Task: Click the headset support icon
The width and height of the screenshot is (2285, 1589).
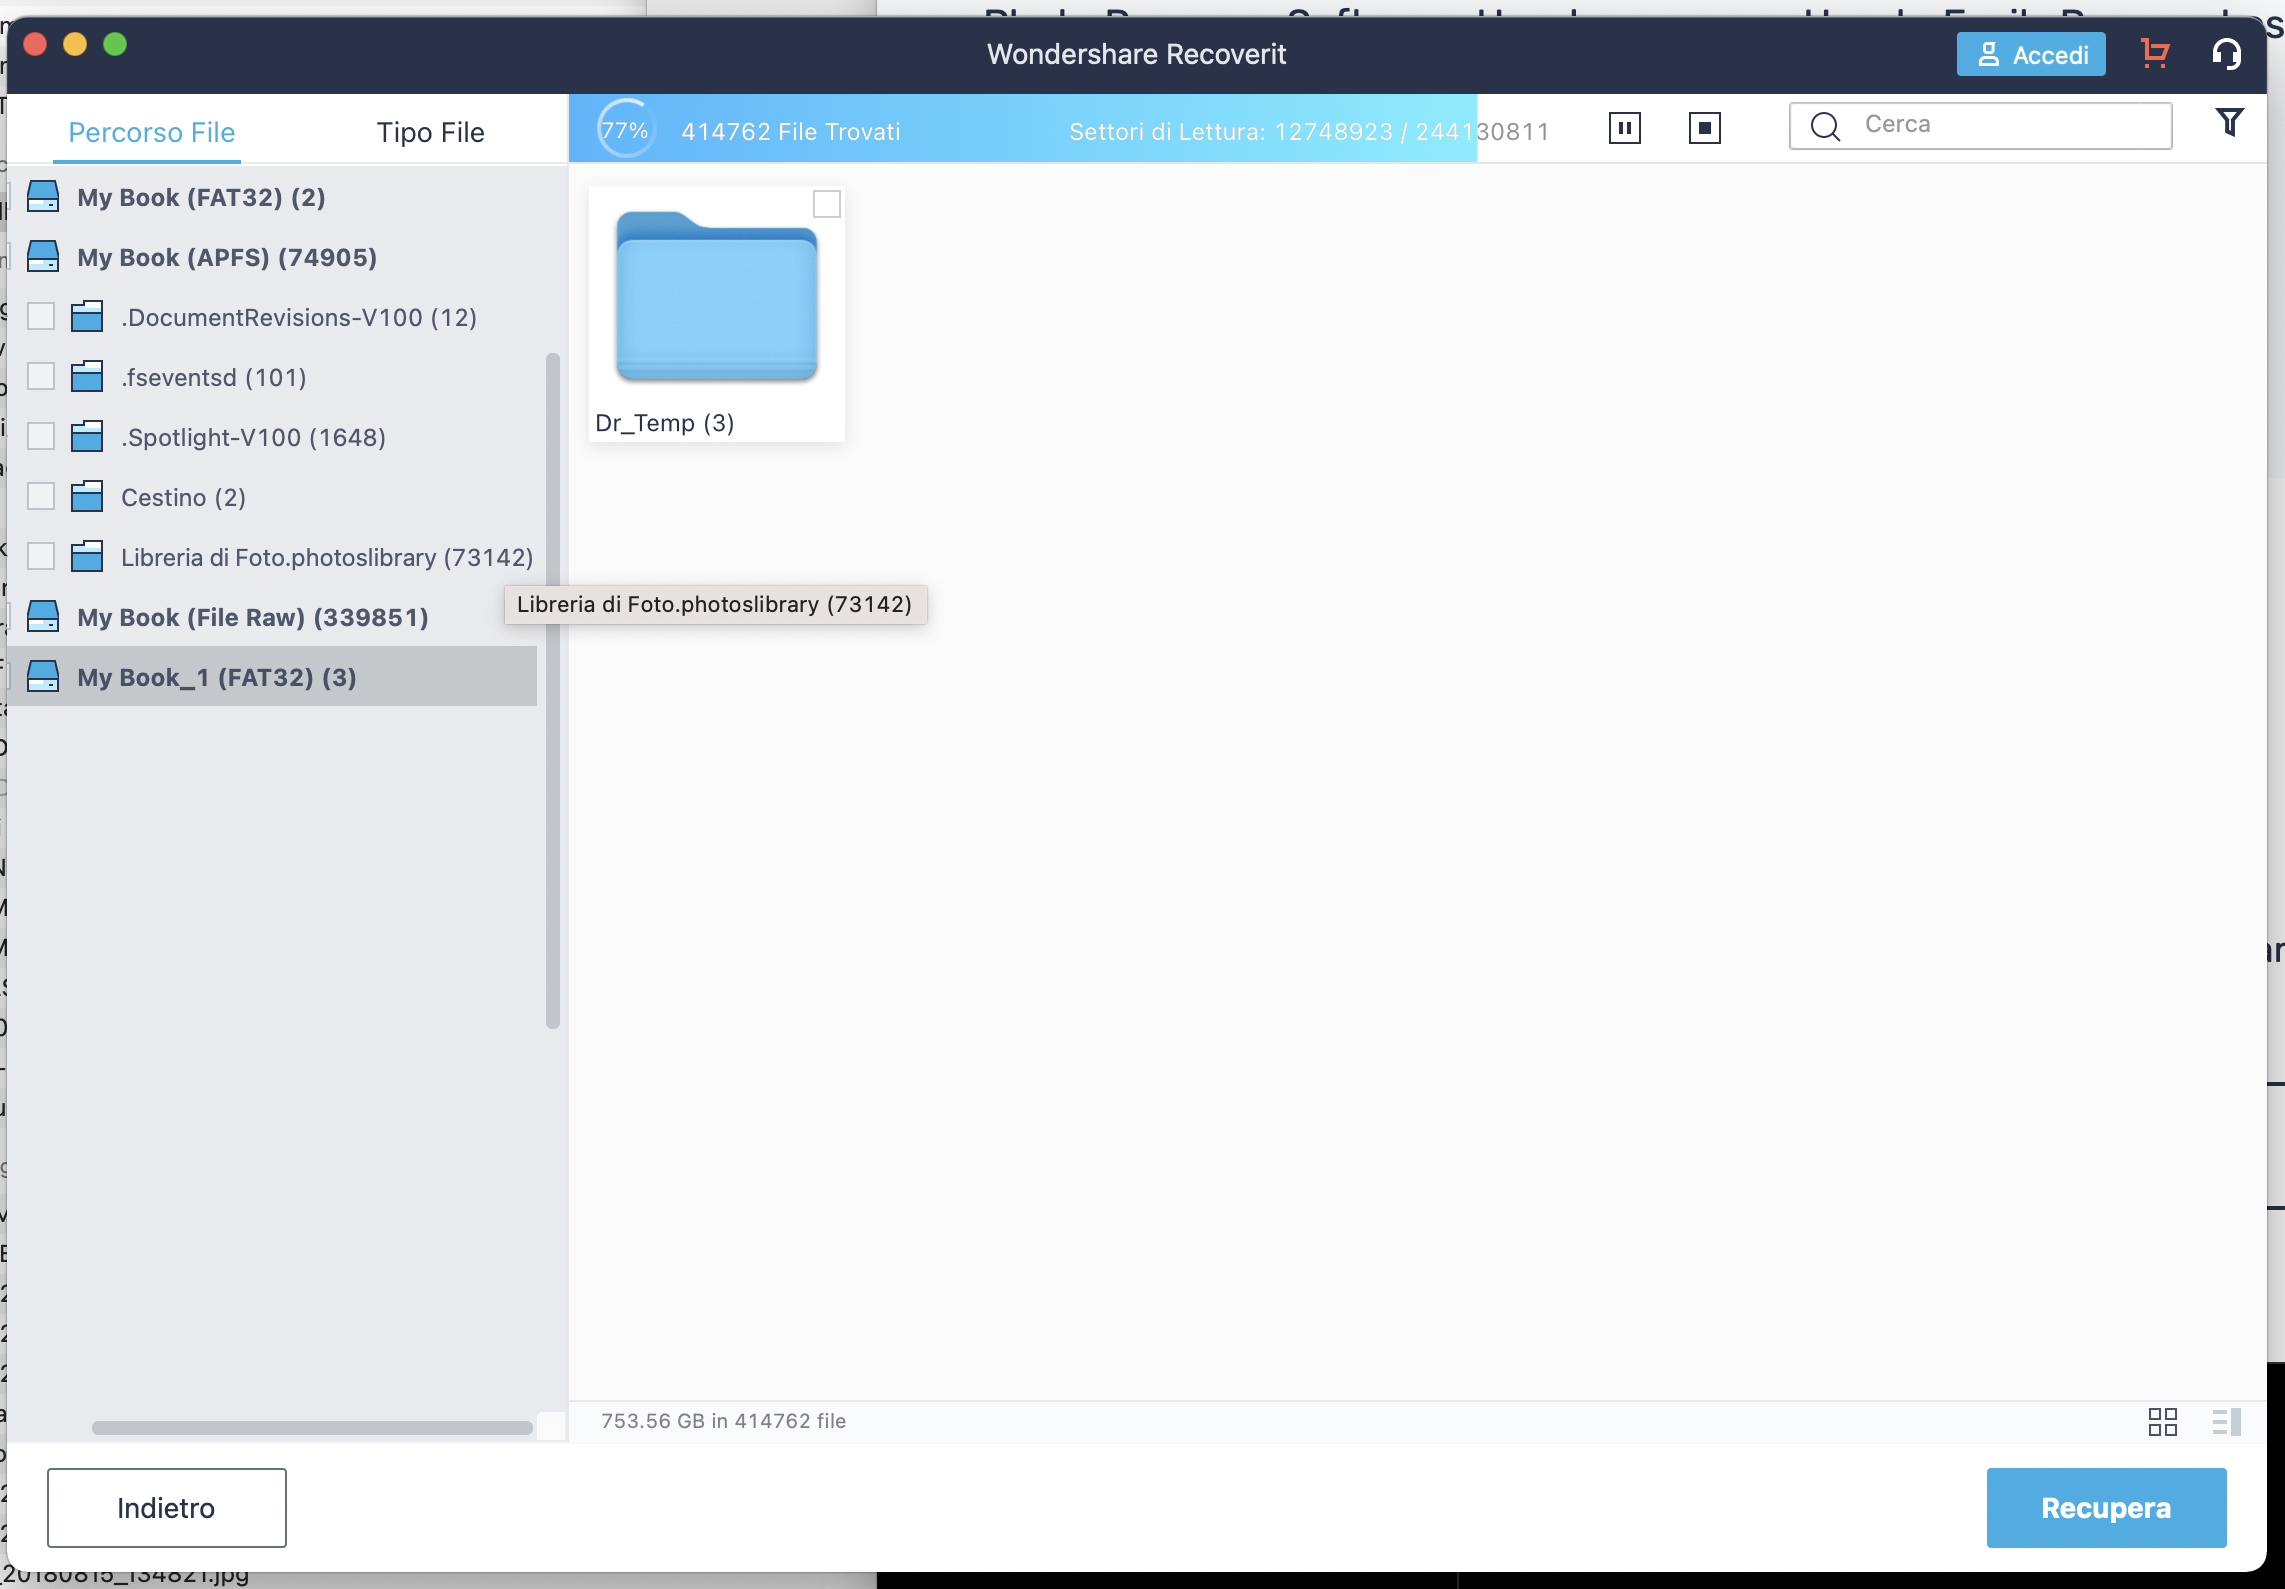Action: [x=2226, y=54]
